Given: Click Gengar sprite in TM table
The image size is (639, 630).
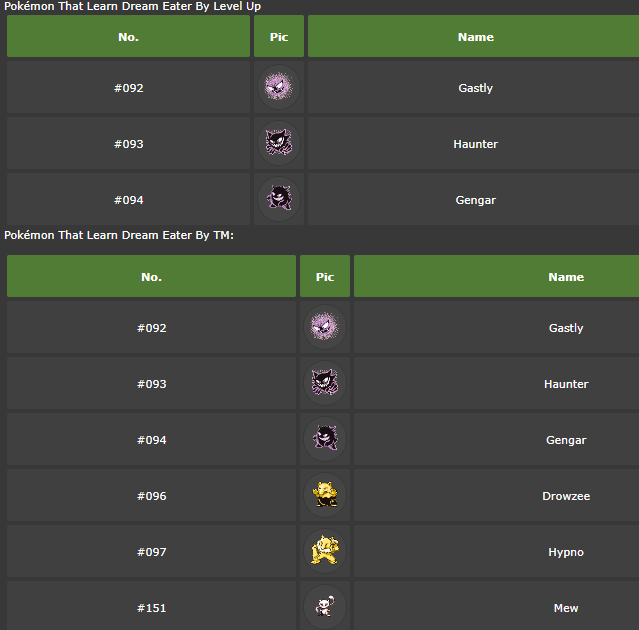Looking at the screenshot, I should click(x=325, y=439).
